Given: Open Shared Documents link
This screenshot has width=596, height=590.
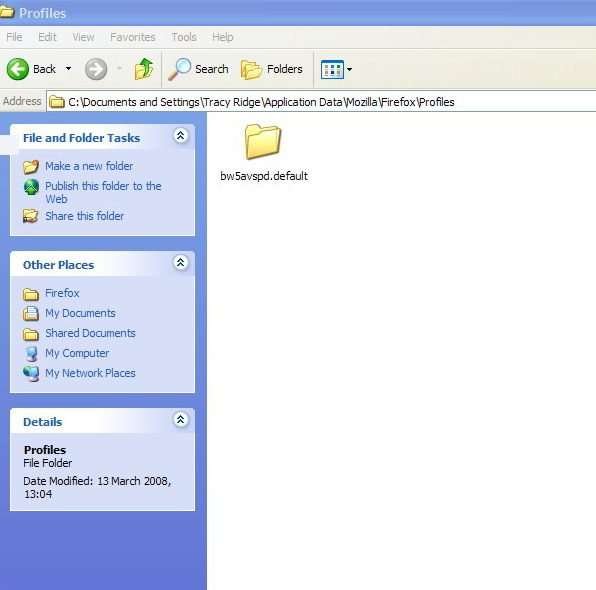Looking at the screenshot, I should point(90,333).
